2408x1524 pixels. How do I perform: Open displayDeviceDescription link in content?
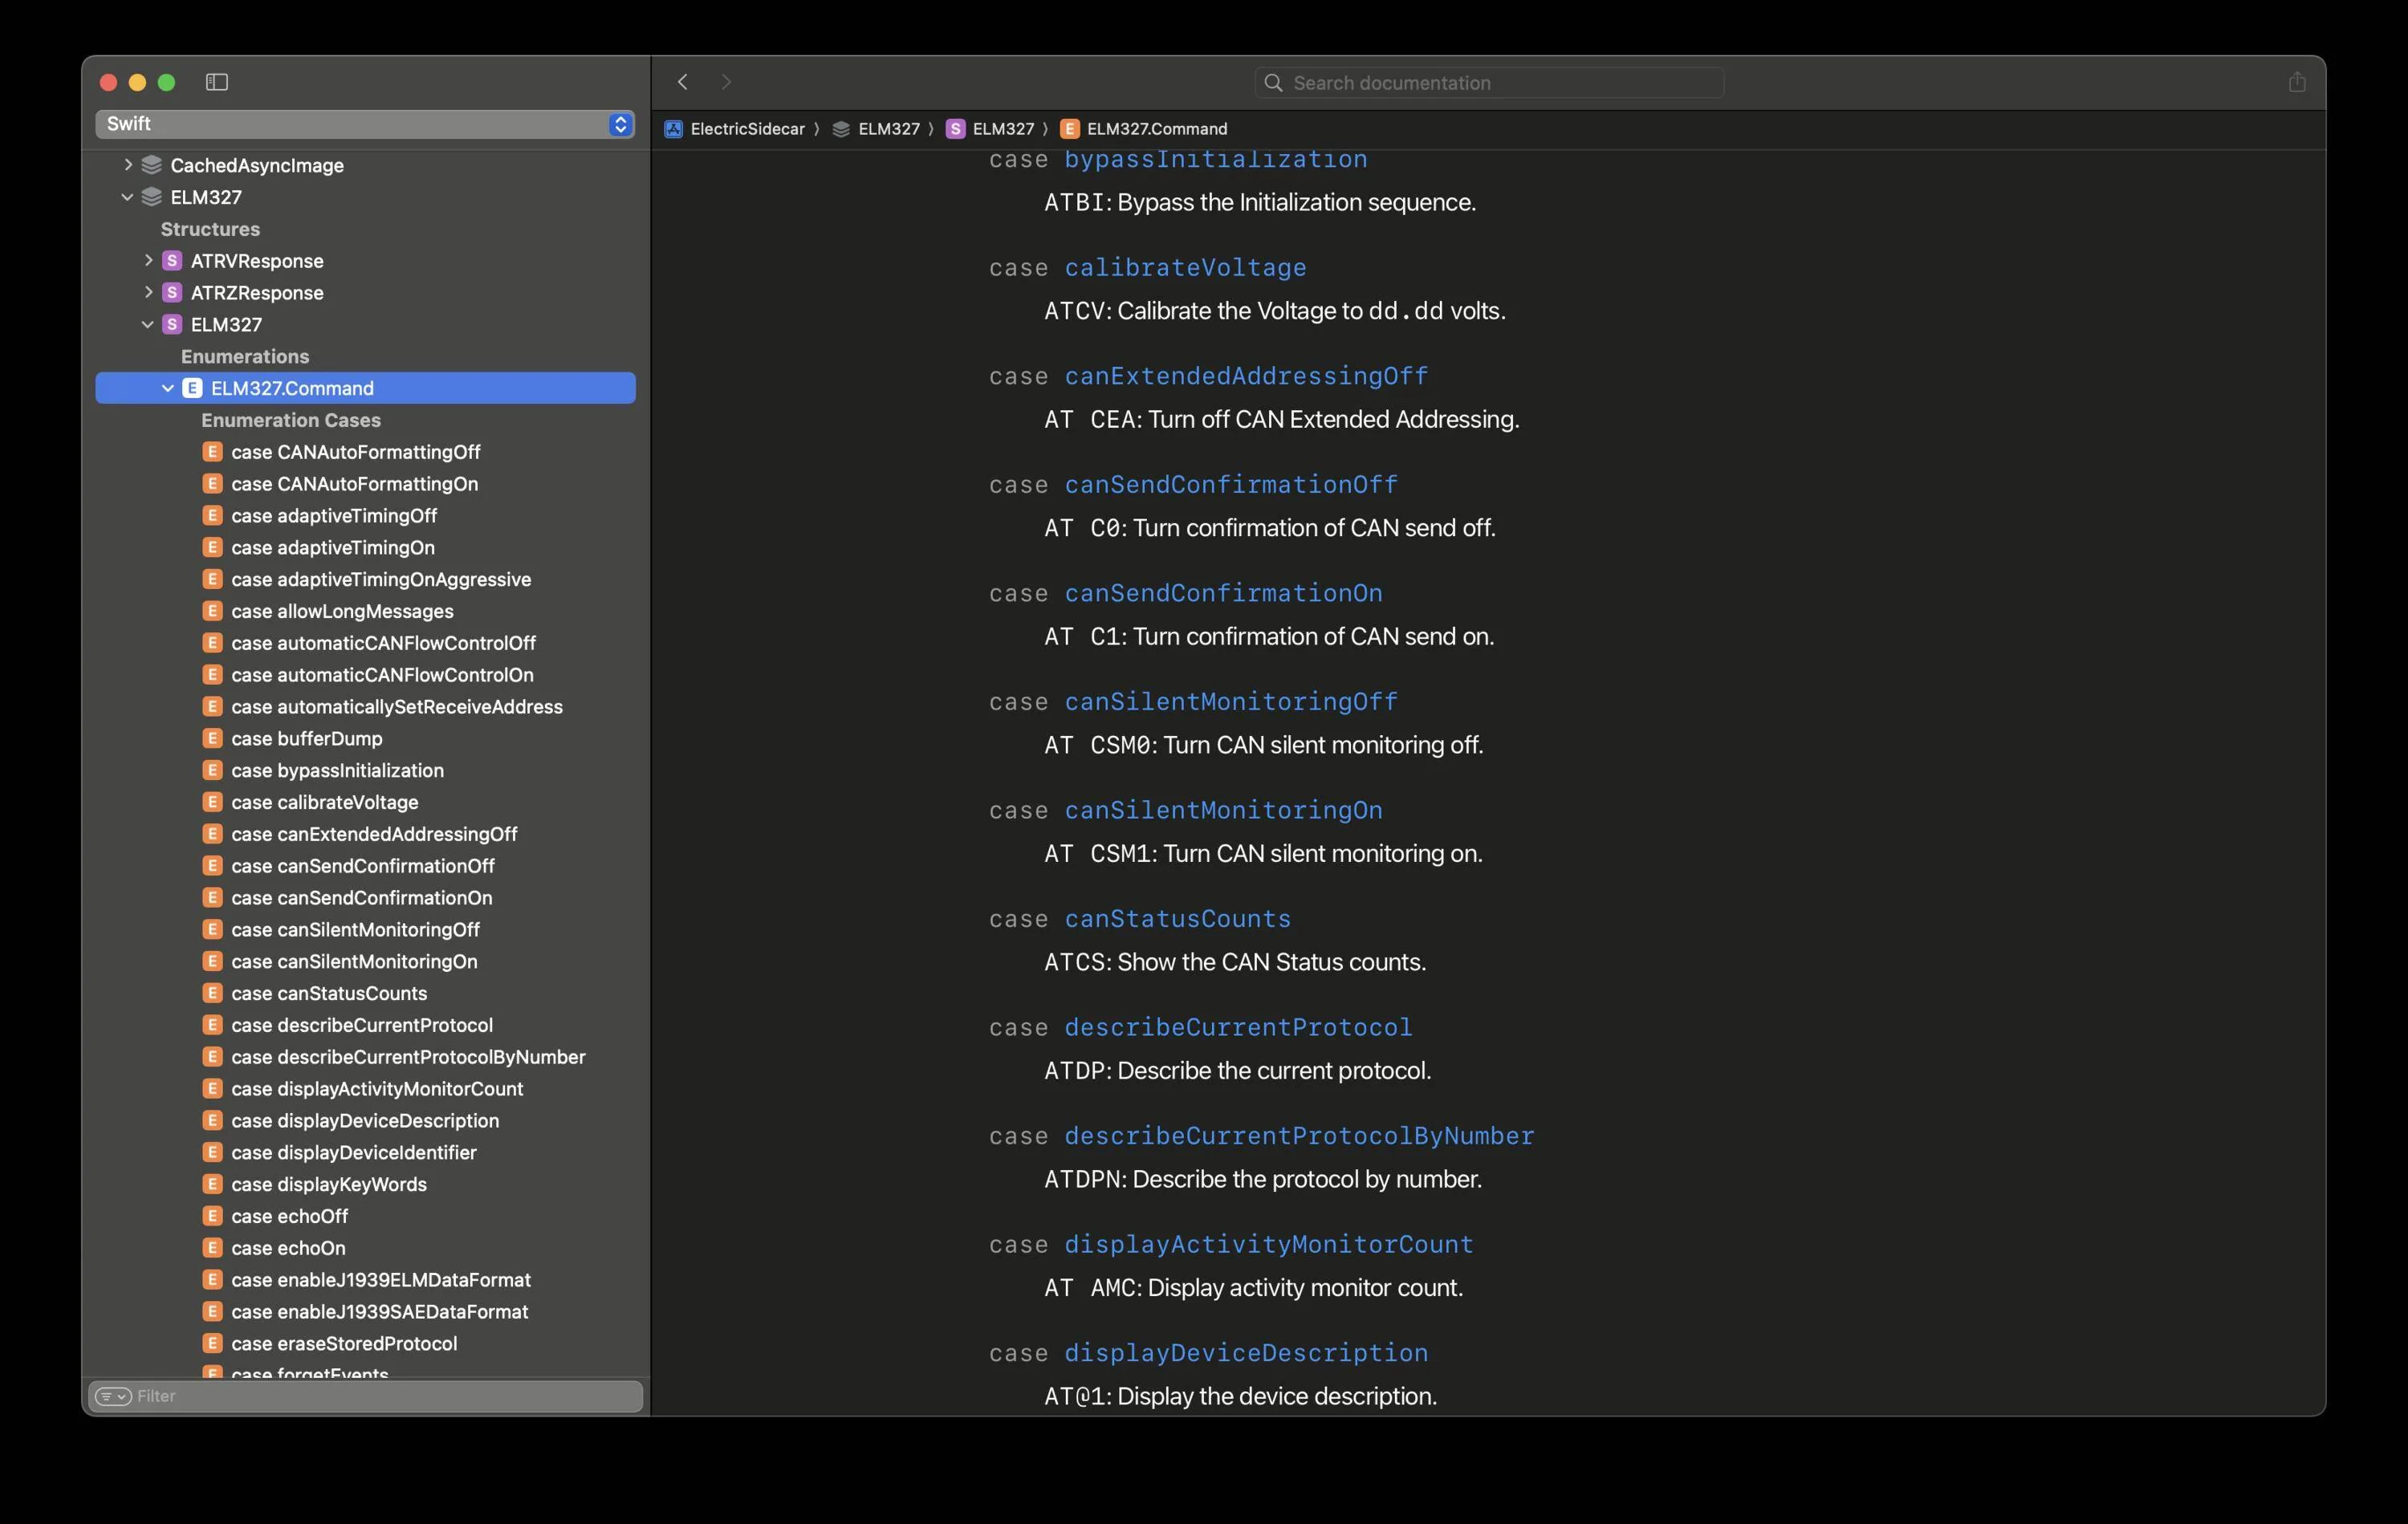point(1246,1353)
